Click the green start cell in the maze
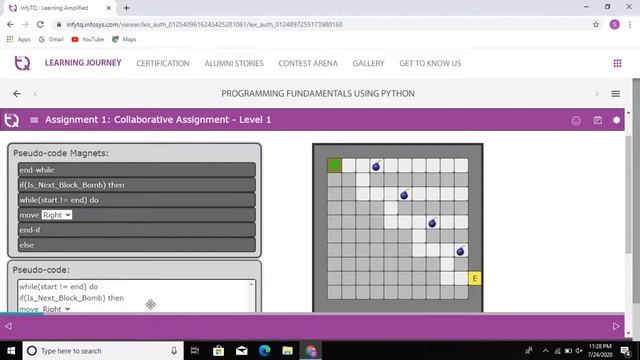 pos(334,165)
